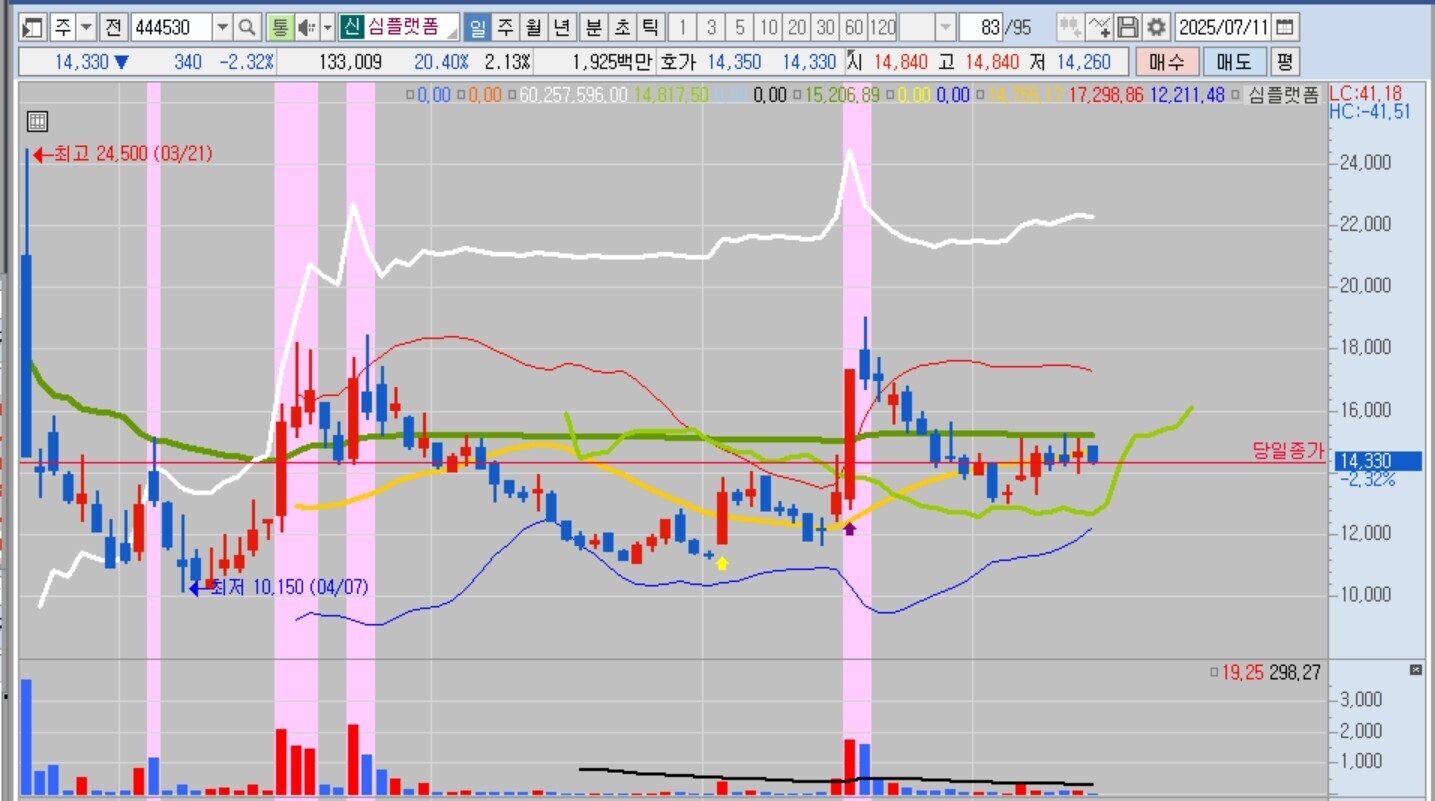Open the dropdown arrow next to the speaker
Screen dimensions: 1435x801
(327, 27)
